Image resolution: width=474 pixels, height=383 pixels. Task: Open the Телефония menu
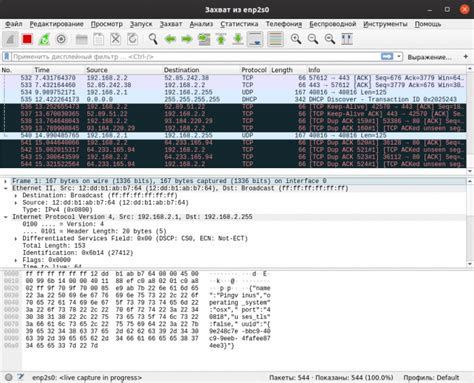click(284, 24)
